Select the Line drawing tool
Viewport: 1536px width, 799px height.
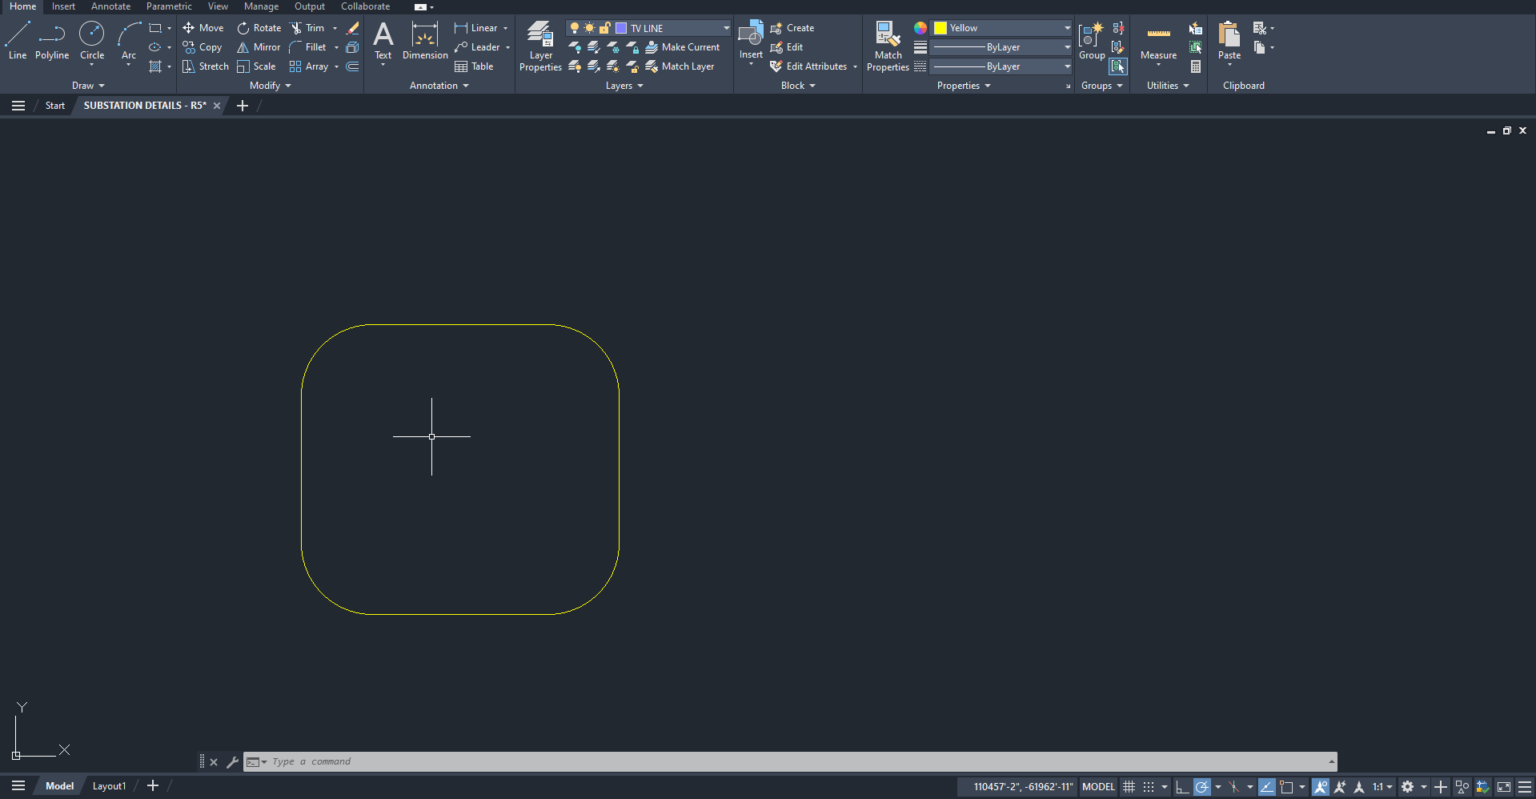click(16, 42)
